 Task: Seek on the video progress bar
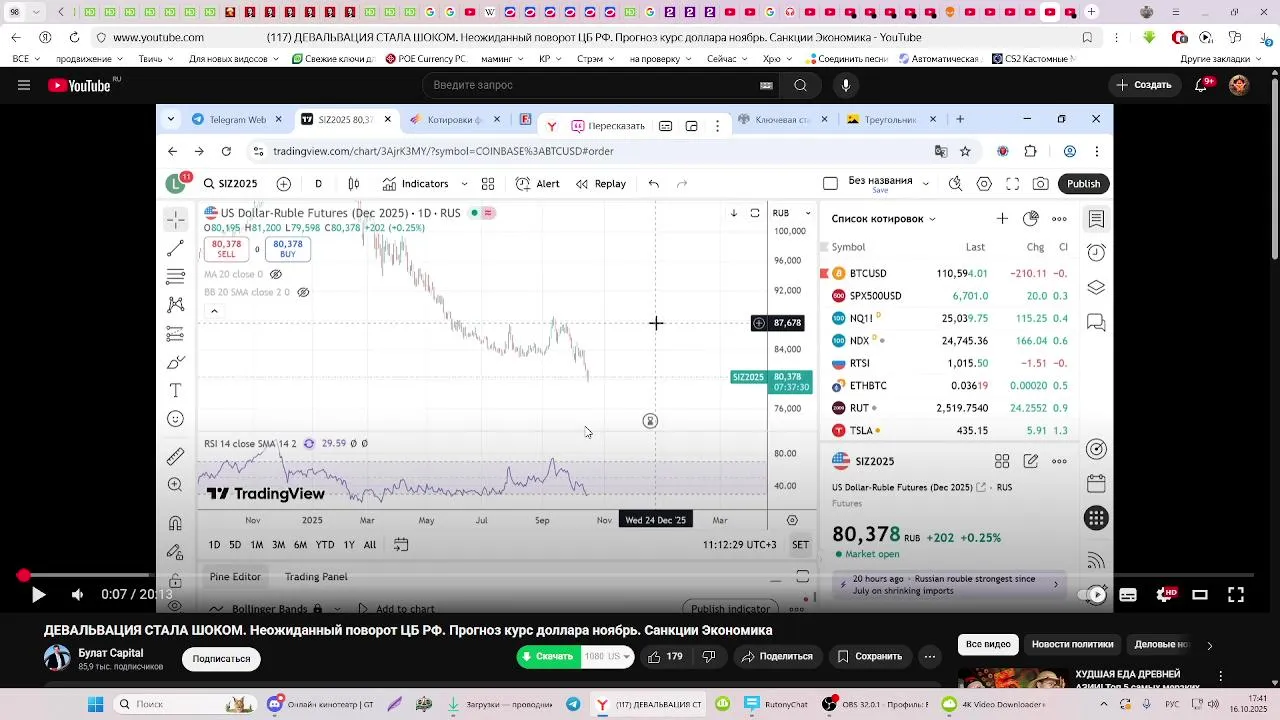(x=640, y=576)
